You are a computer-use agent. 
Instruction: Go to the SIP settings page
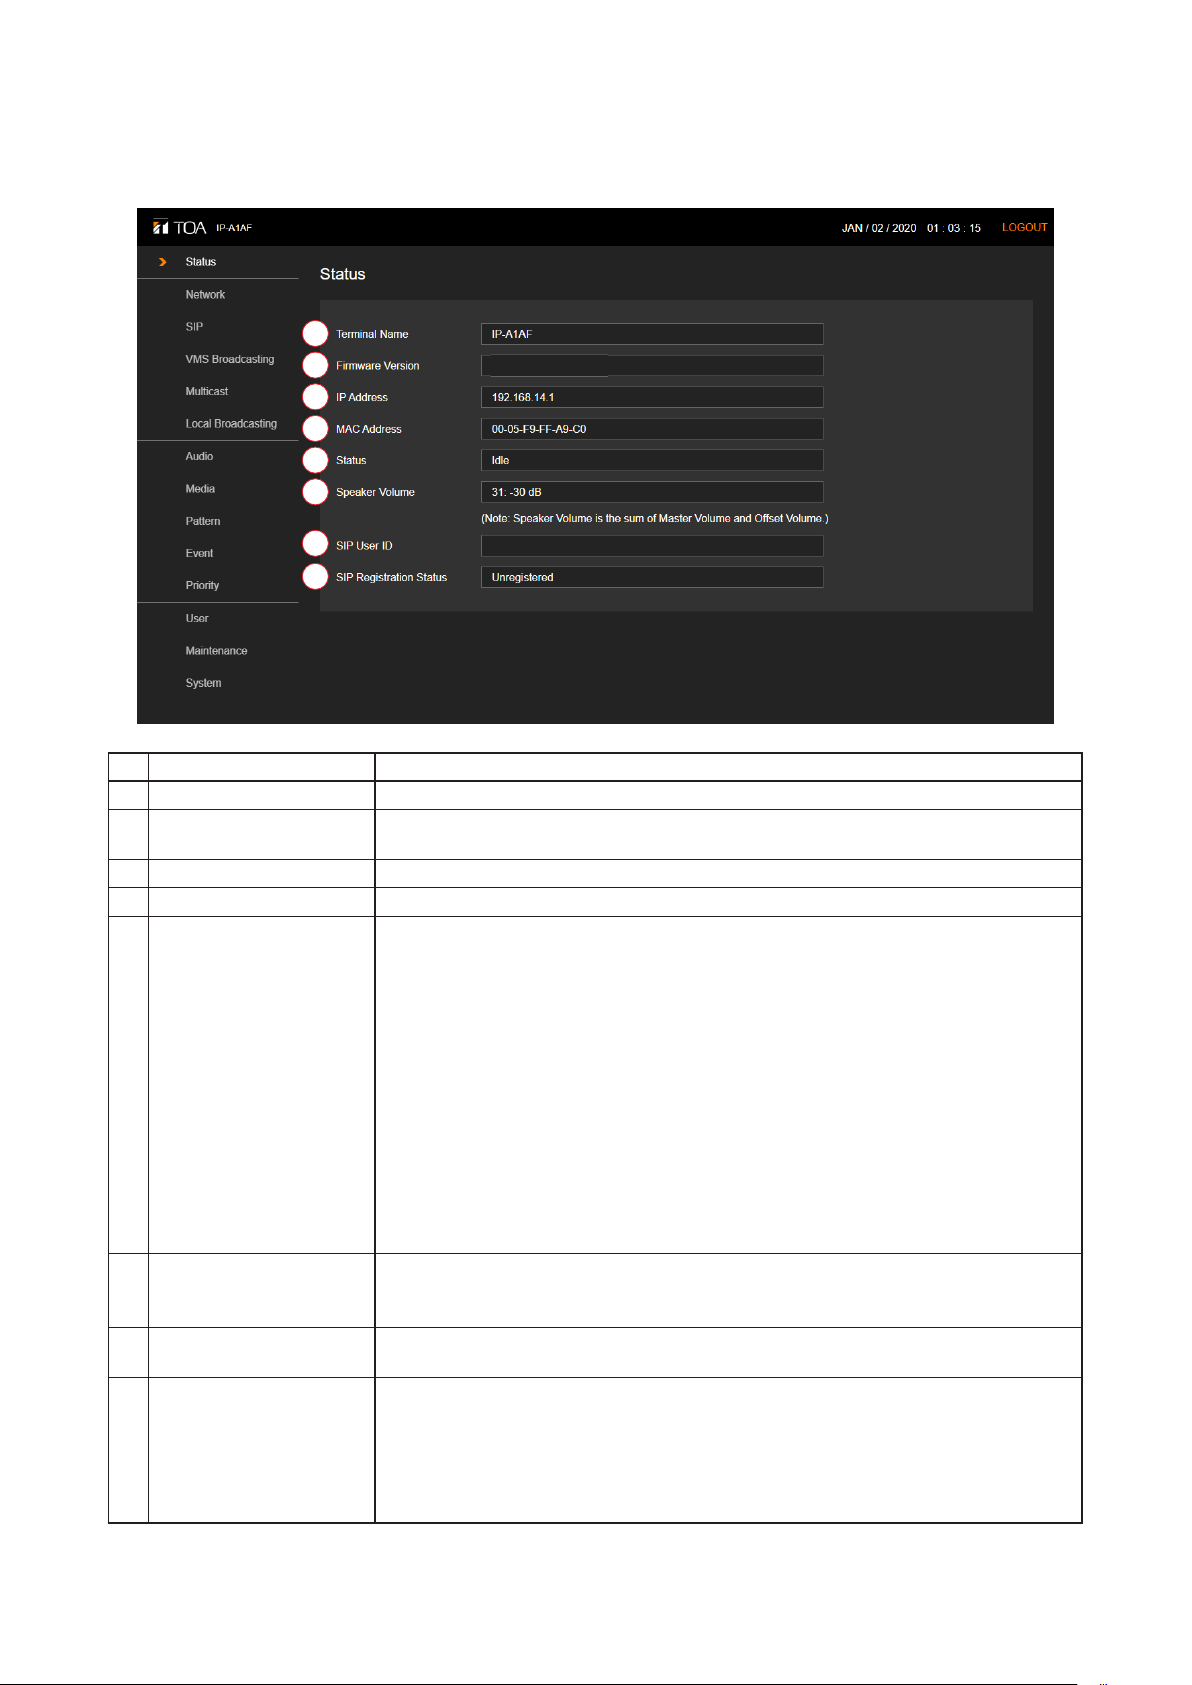coord(194,327)
